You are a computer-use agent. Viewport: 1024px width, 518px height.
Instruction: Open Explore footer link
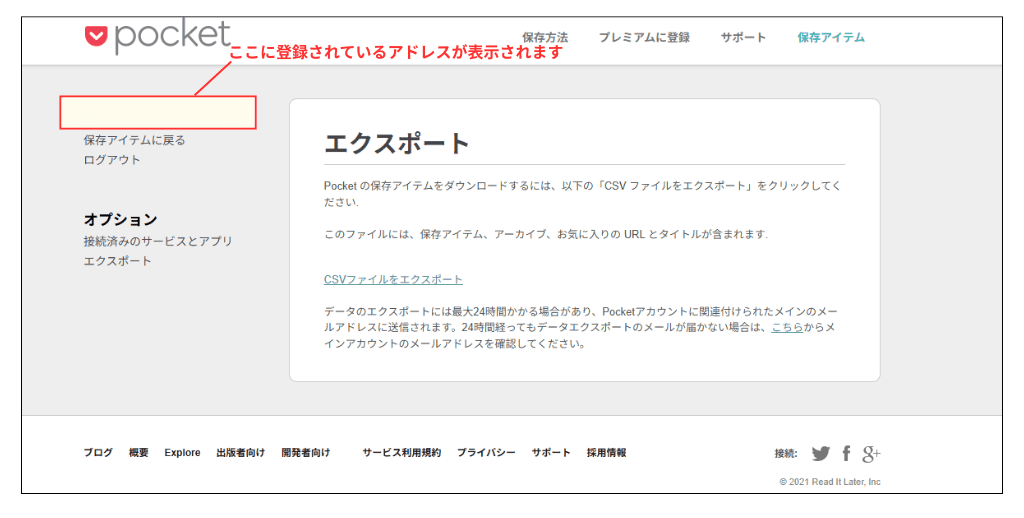(182, 452)
